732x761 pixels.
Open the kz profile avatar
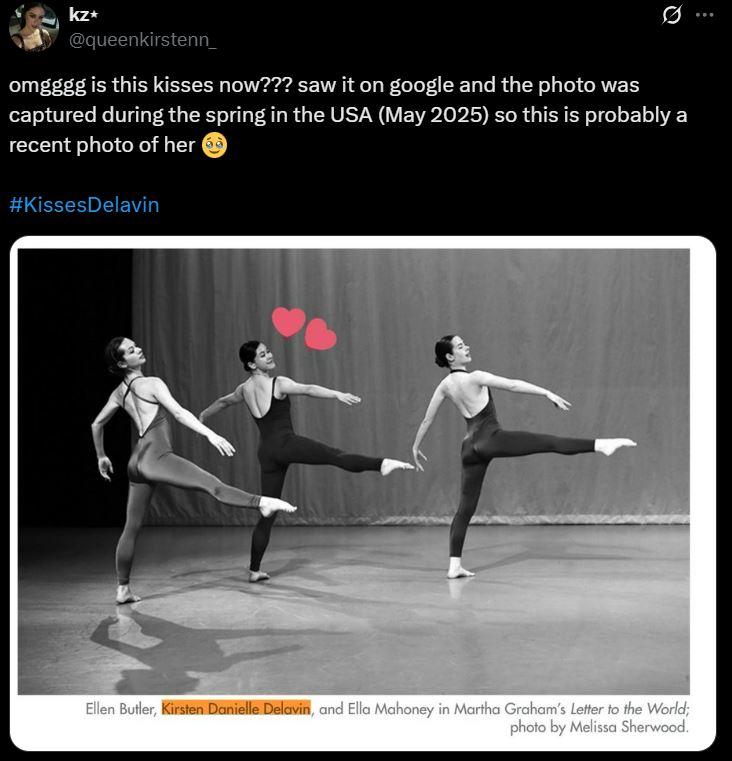[33, 26]
